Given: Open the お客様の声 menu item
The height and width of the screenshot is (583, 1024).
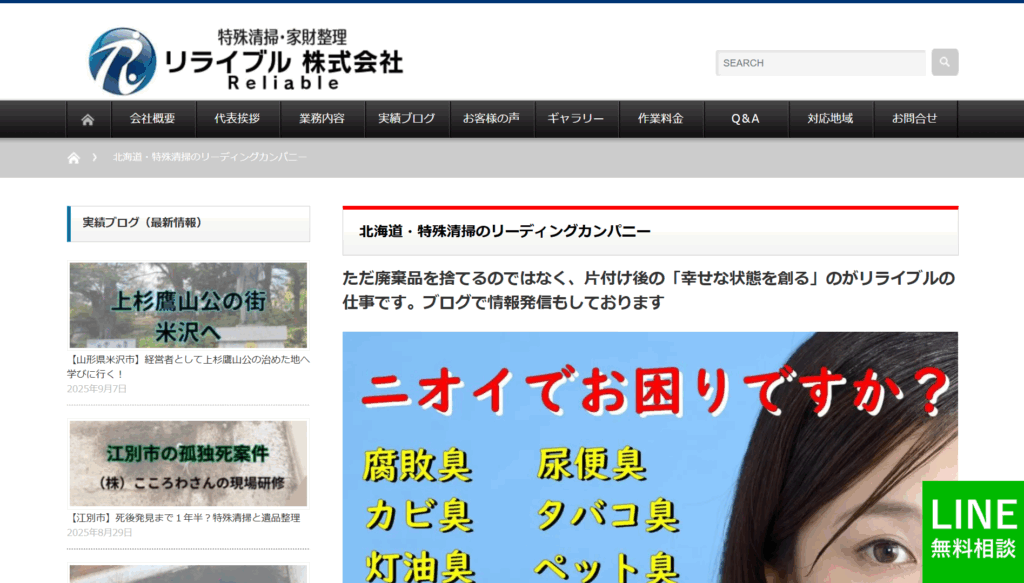Looking at the screenshot, I should [491, 119].
